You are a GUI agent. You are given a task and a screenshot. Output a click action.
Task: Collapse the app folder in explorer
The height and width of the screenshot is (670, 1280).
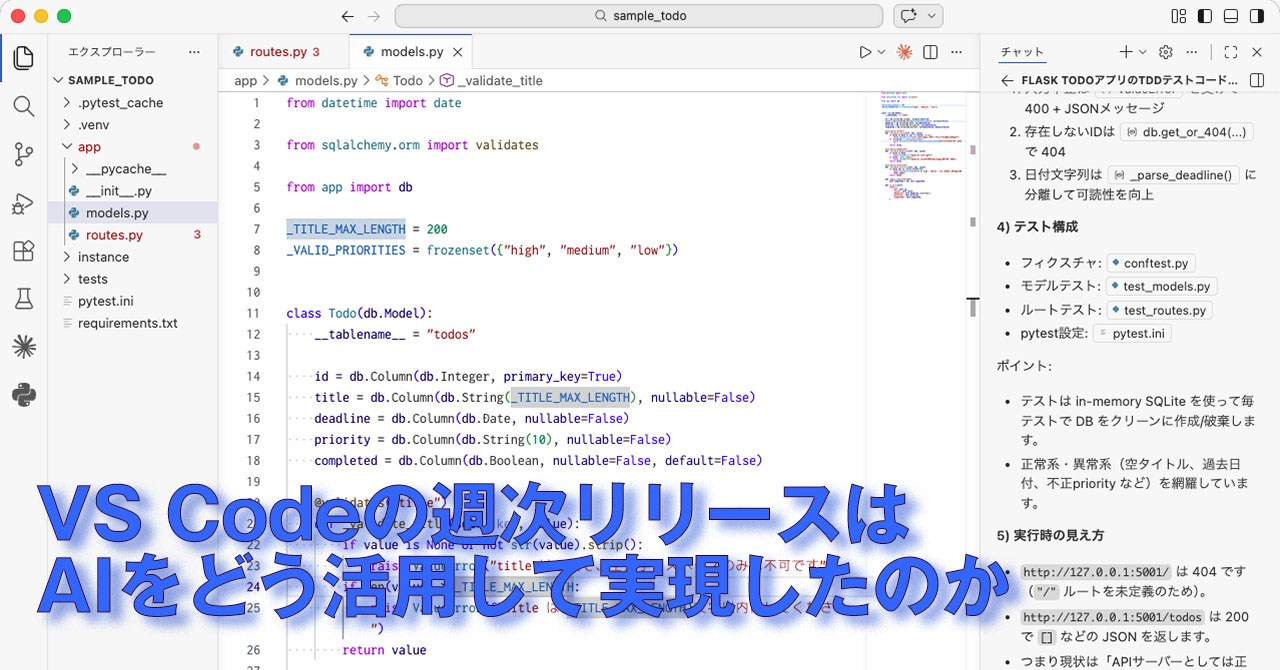tap(88, 147)
